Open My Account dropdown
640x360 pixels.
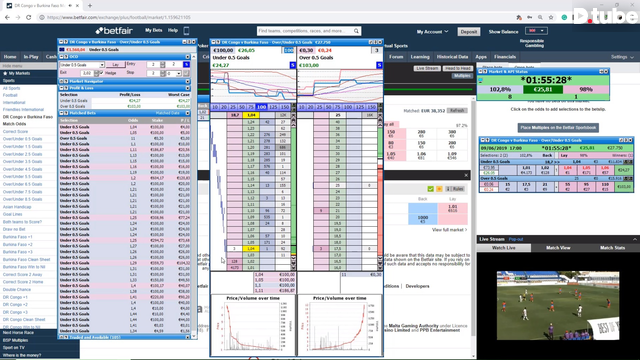(x=432, y=31)
